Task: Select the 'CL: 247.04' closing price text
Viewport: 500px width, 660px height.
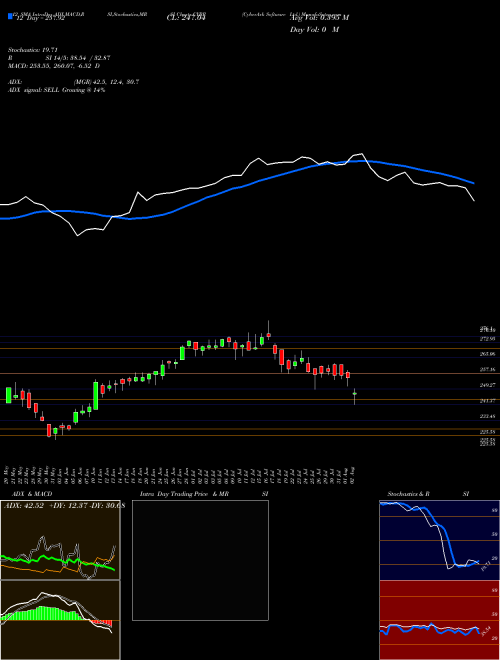Action: [185, 18]
